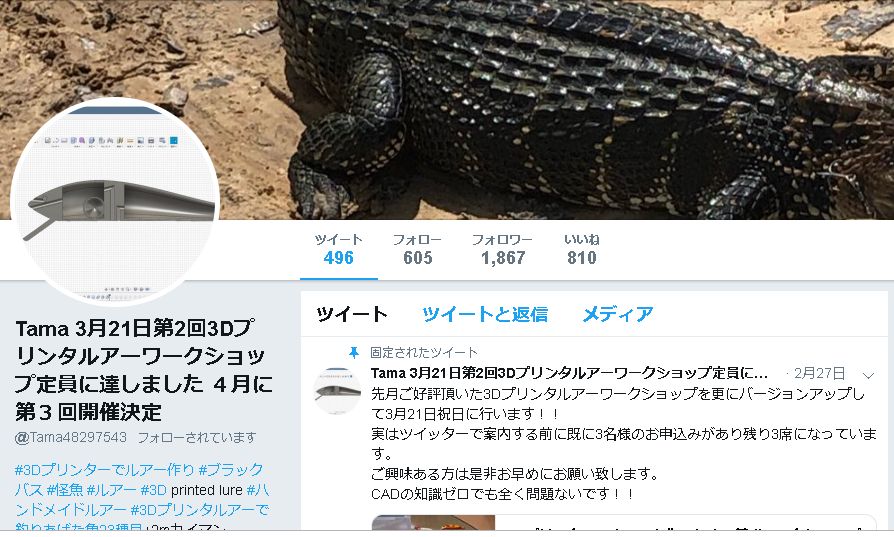Click the pin icon on the pinned tweet

click(353, 353)
